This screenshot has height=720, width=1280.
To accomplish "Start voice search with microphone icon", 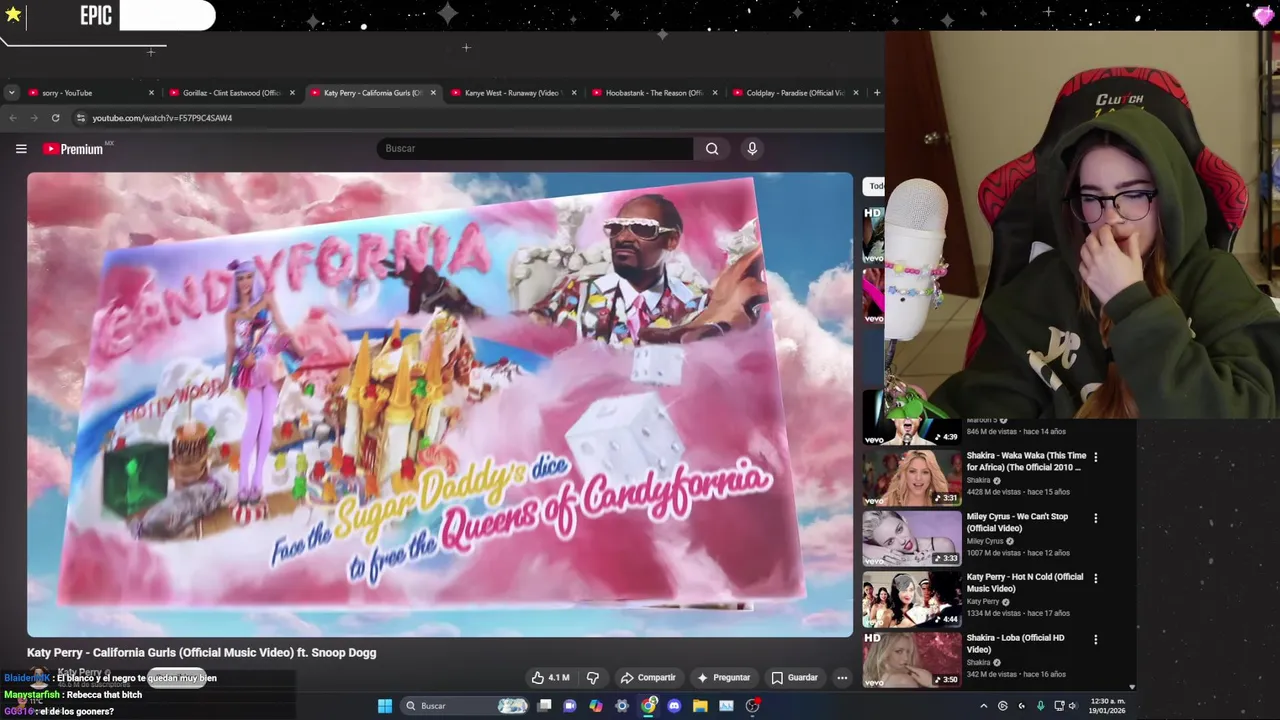I will (752, 149).
